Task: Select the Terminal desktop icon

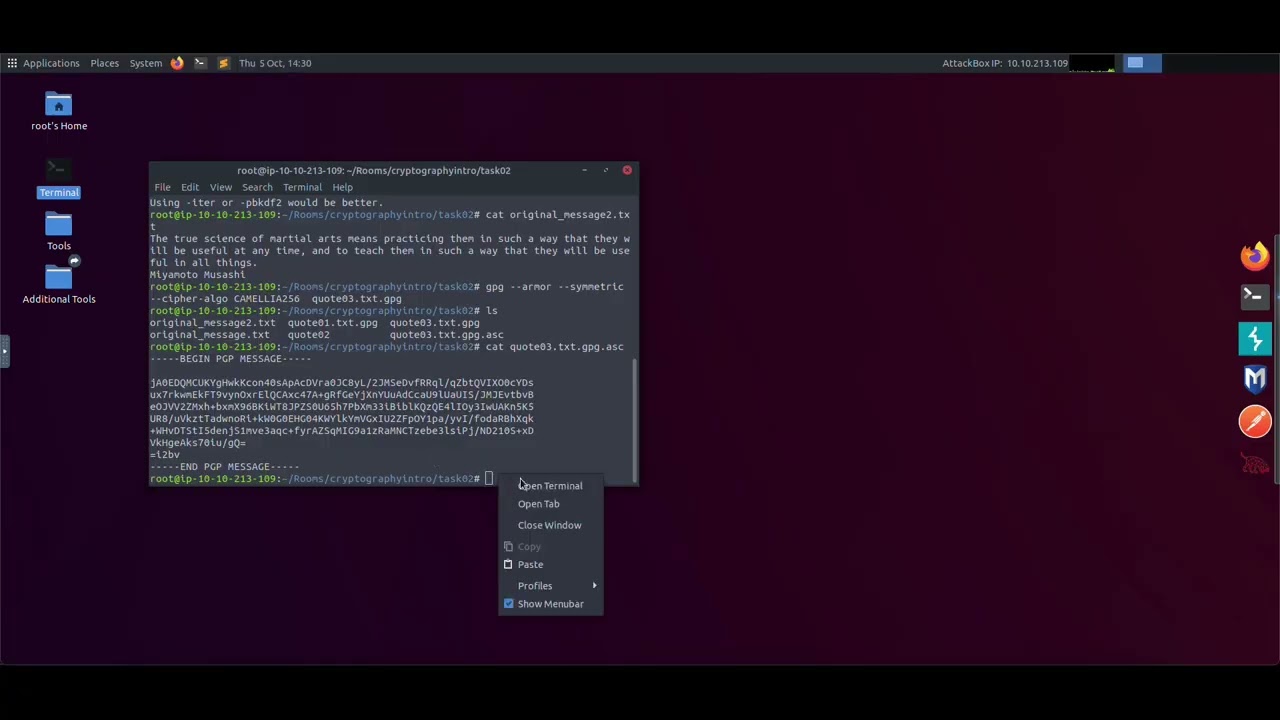Action: tap(59, 178)
